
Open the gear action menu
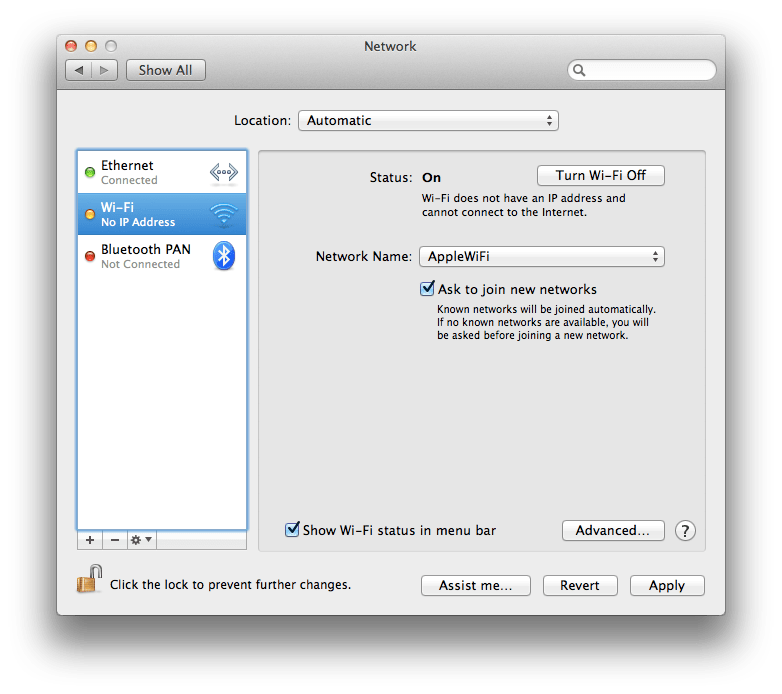[x=142, y=540]
